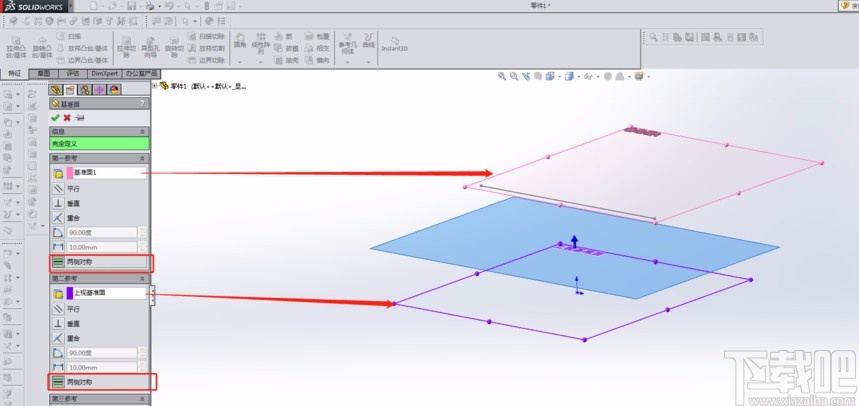This screenshot has width=859, height=406.
Task: Choose the 边界凸台/基体 boundary boss tool
Action: pyautogui.click(x=83, y=60)
